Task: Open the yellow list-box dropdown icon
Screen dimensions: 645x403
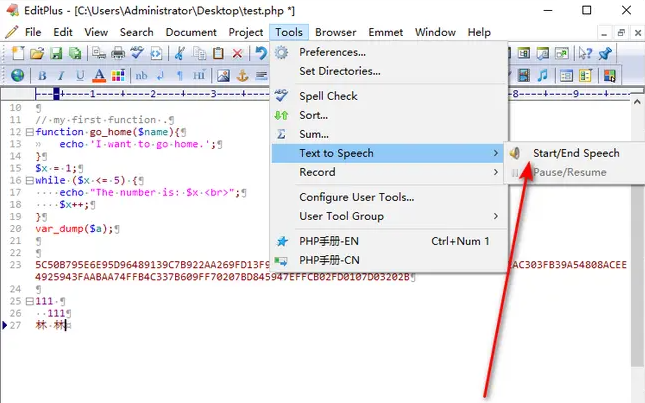Action: pyautogui.click(x=585, y=76)
